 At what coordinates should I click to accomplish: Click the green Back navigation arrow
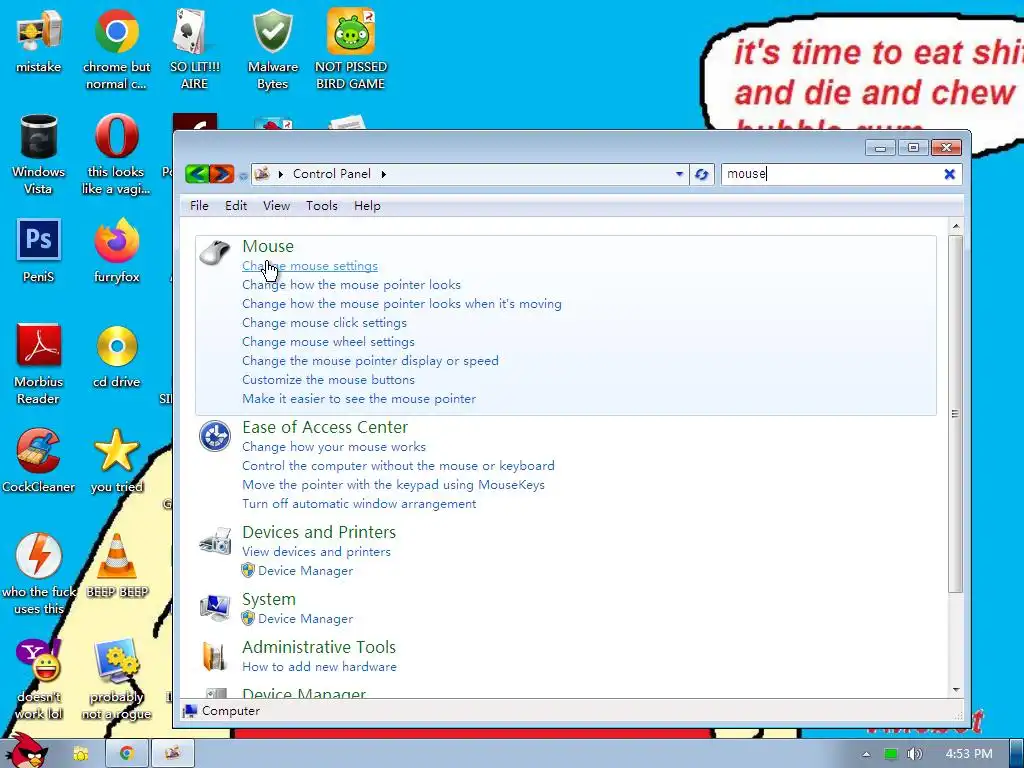coord(197,174)
